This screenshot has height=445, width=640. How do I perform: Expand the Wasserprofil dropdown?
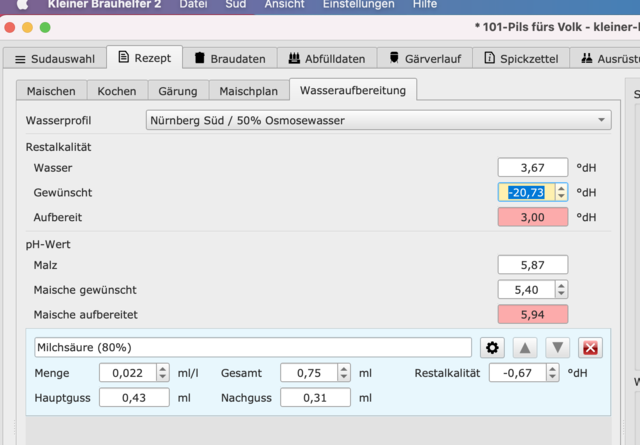(x=378, y=120)
